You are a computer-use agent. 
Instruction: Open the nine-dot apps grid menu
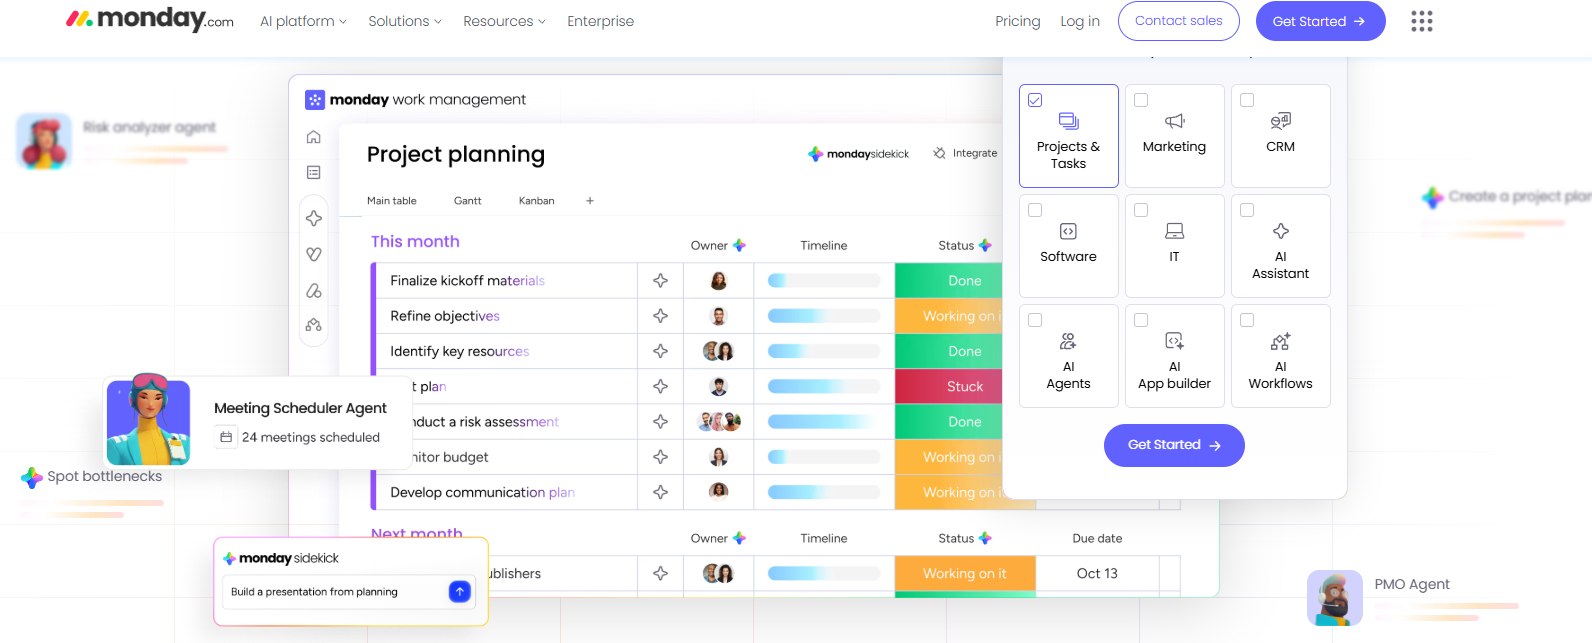coord(1422,21)
